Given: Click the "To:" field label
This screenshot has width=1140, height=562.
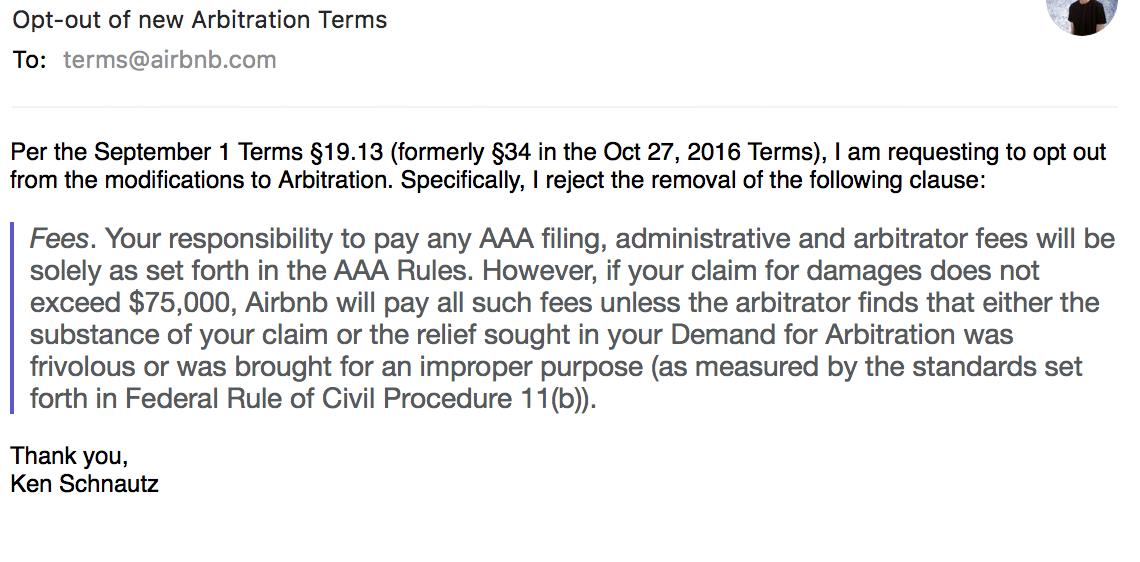Looking at the screenshot, I should [29, 60].
